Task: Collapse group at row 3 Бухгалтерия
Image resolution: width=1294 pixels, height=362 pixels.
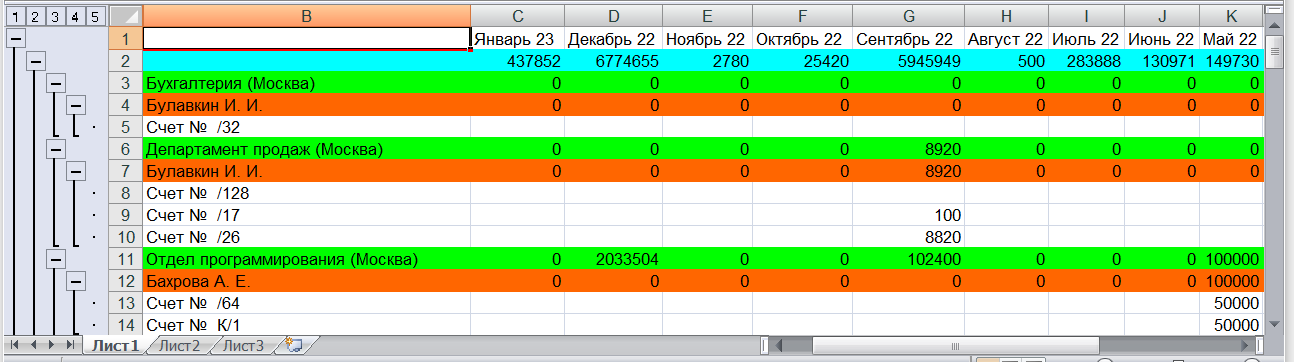Action: click(56, 82)
